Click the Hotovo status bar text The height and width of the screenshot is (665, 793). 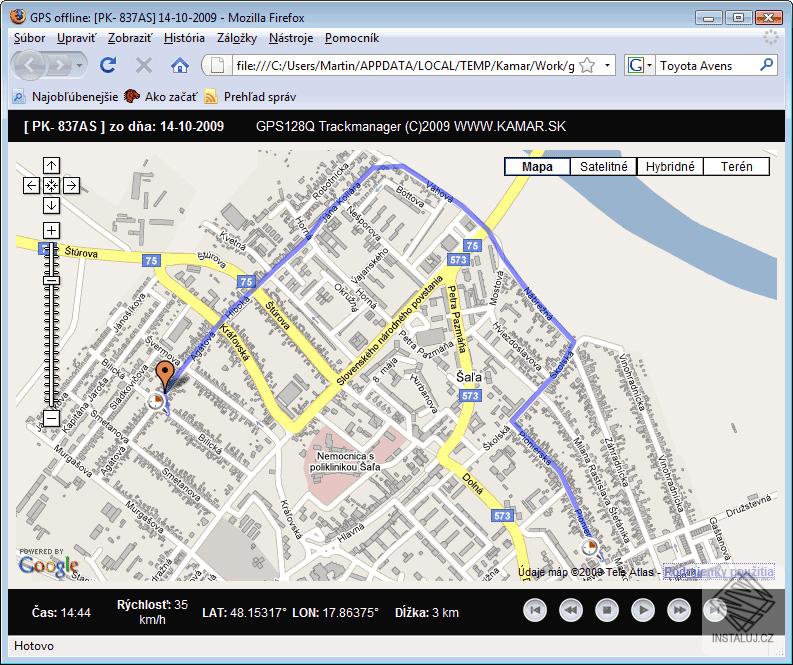34,646
